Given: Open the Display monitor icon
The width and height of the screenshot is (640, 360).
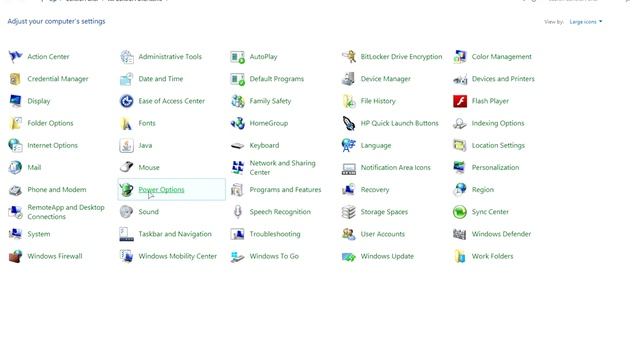Looking at the screenshot, I should [x=16, y=100].
